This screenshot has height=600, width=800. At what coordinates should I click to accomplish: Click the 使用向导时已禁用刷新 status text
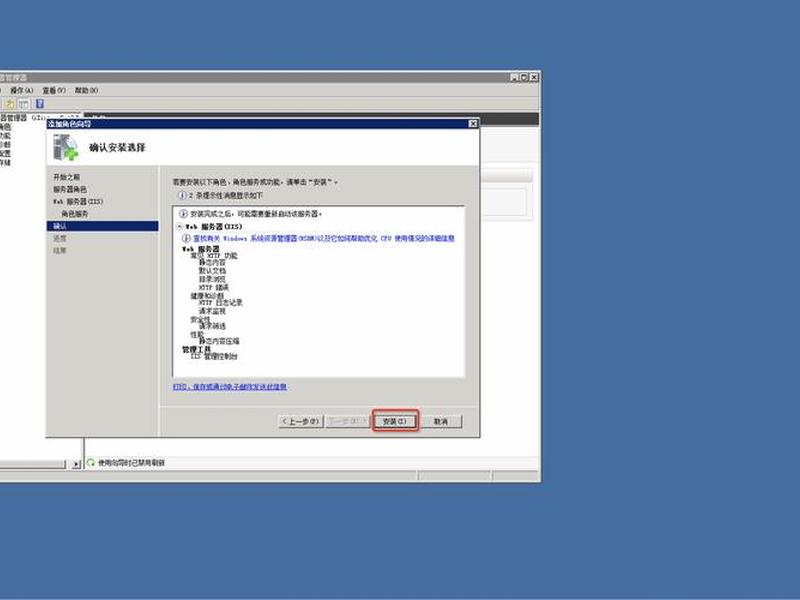(131, 463)
